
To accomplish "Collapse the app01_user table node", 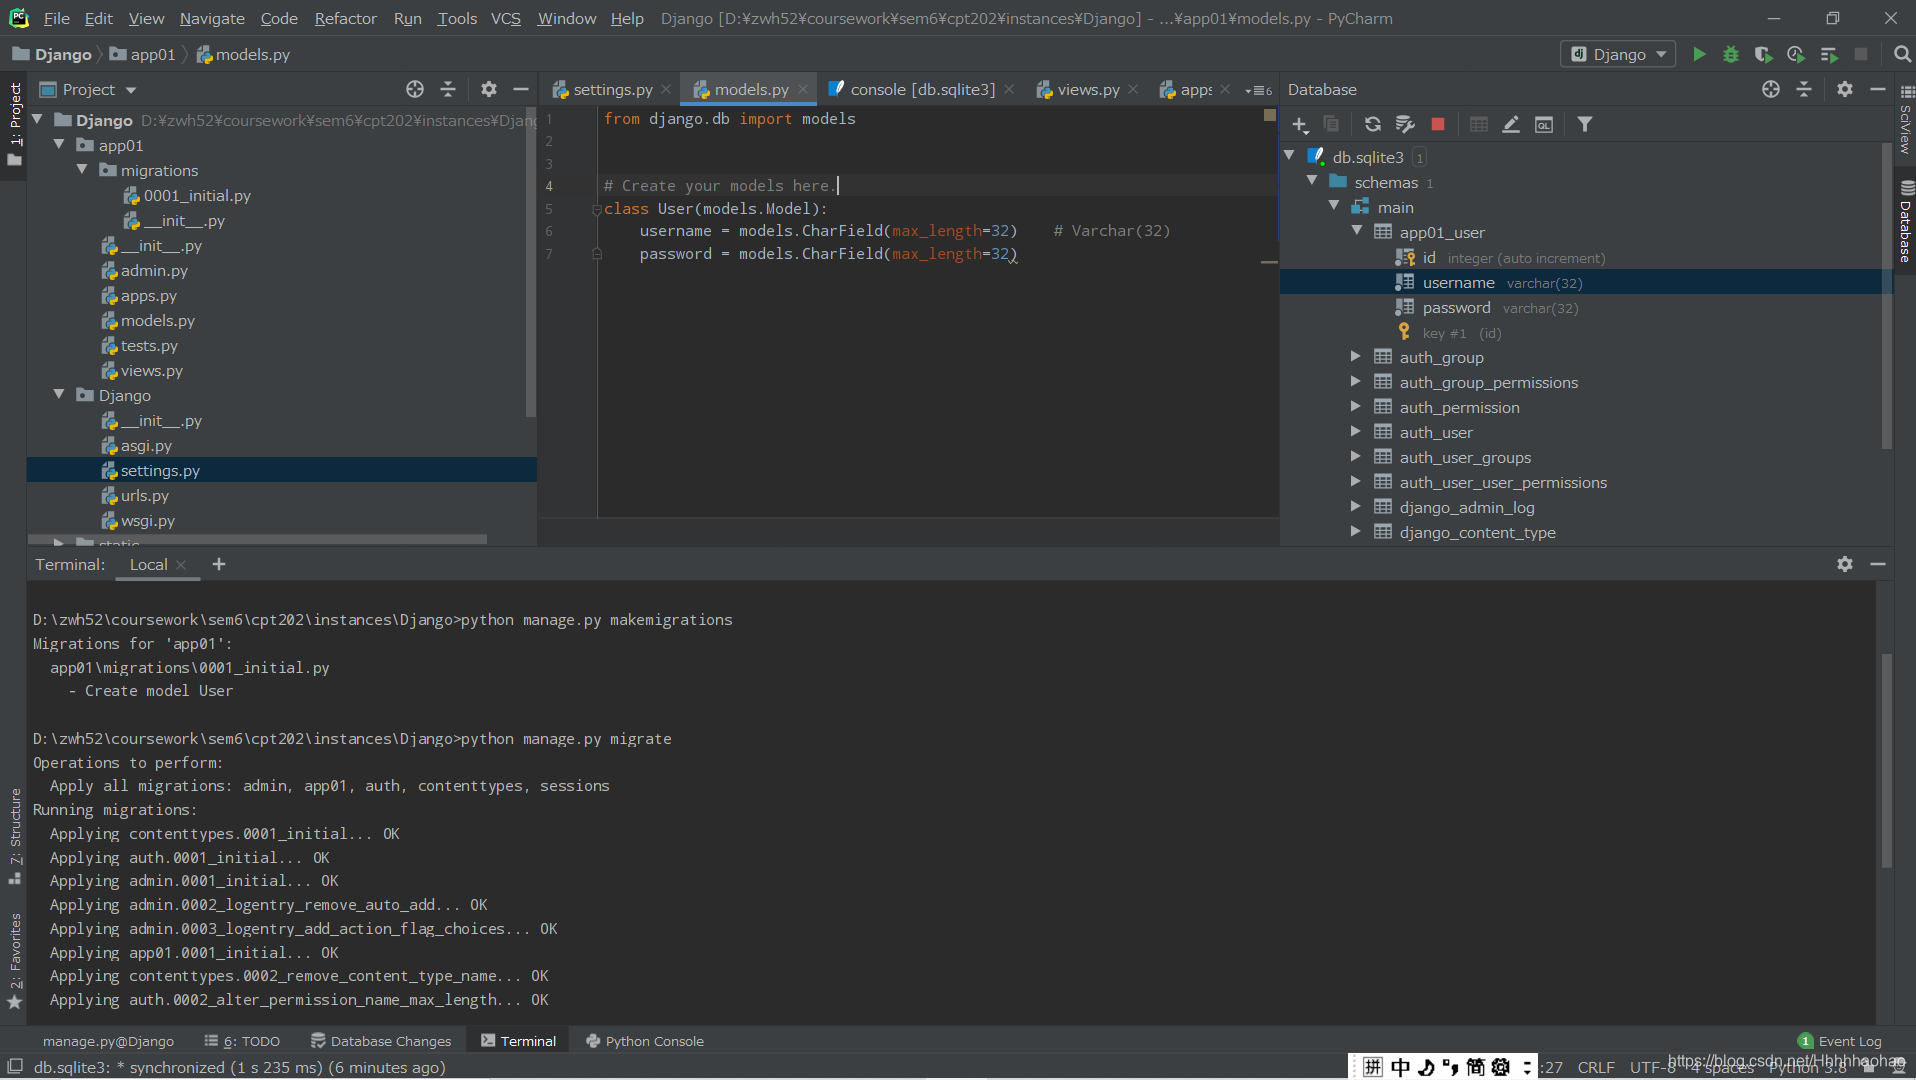I will coord(1357,231).
